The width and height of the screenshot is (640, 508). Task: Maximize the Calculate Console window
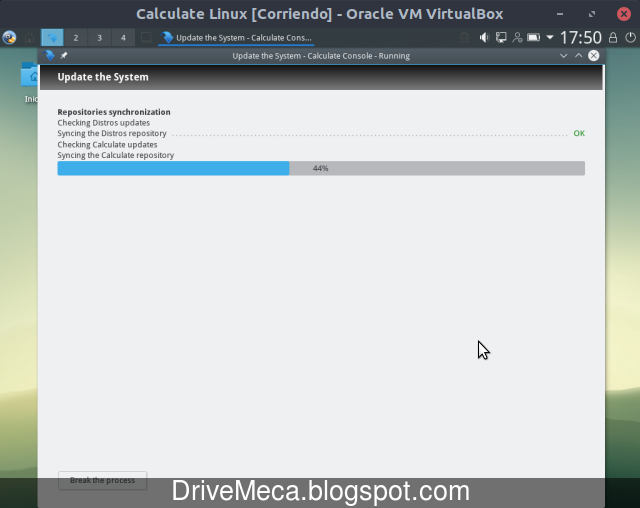(579, 55)
